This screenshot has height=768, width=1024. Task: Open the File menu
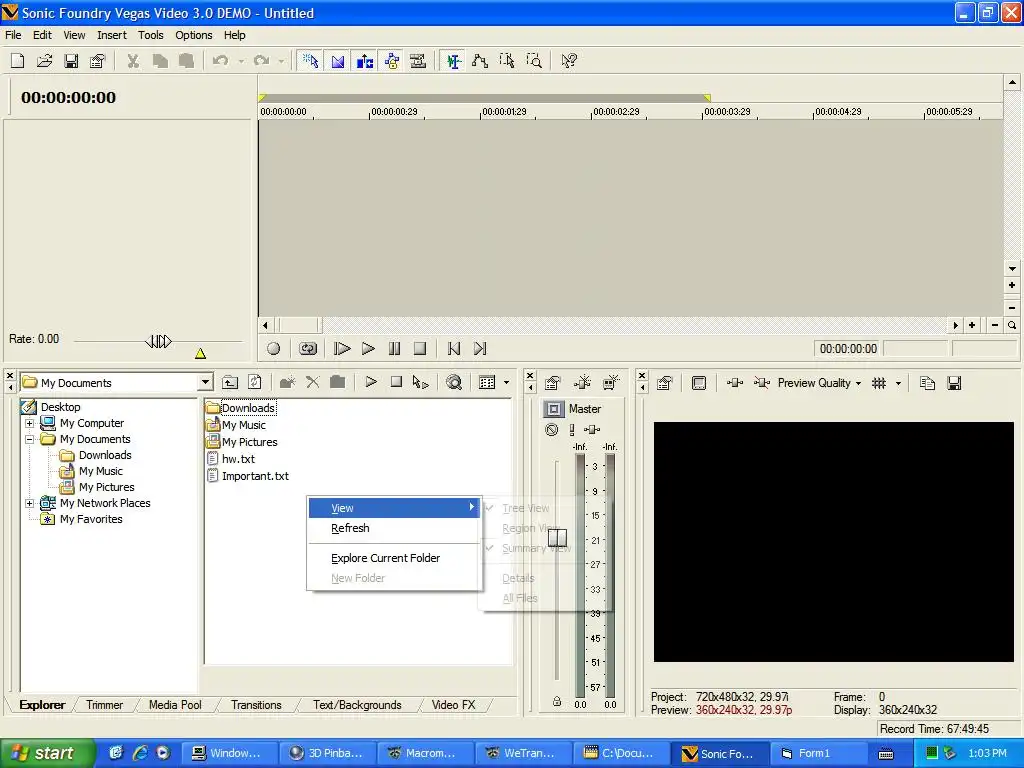[13, 35]
